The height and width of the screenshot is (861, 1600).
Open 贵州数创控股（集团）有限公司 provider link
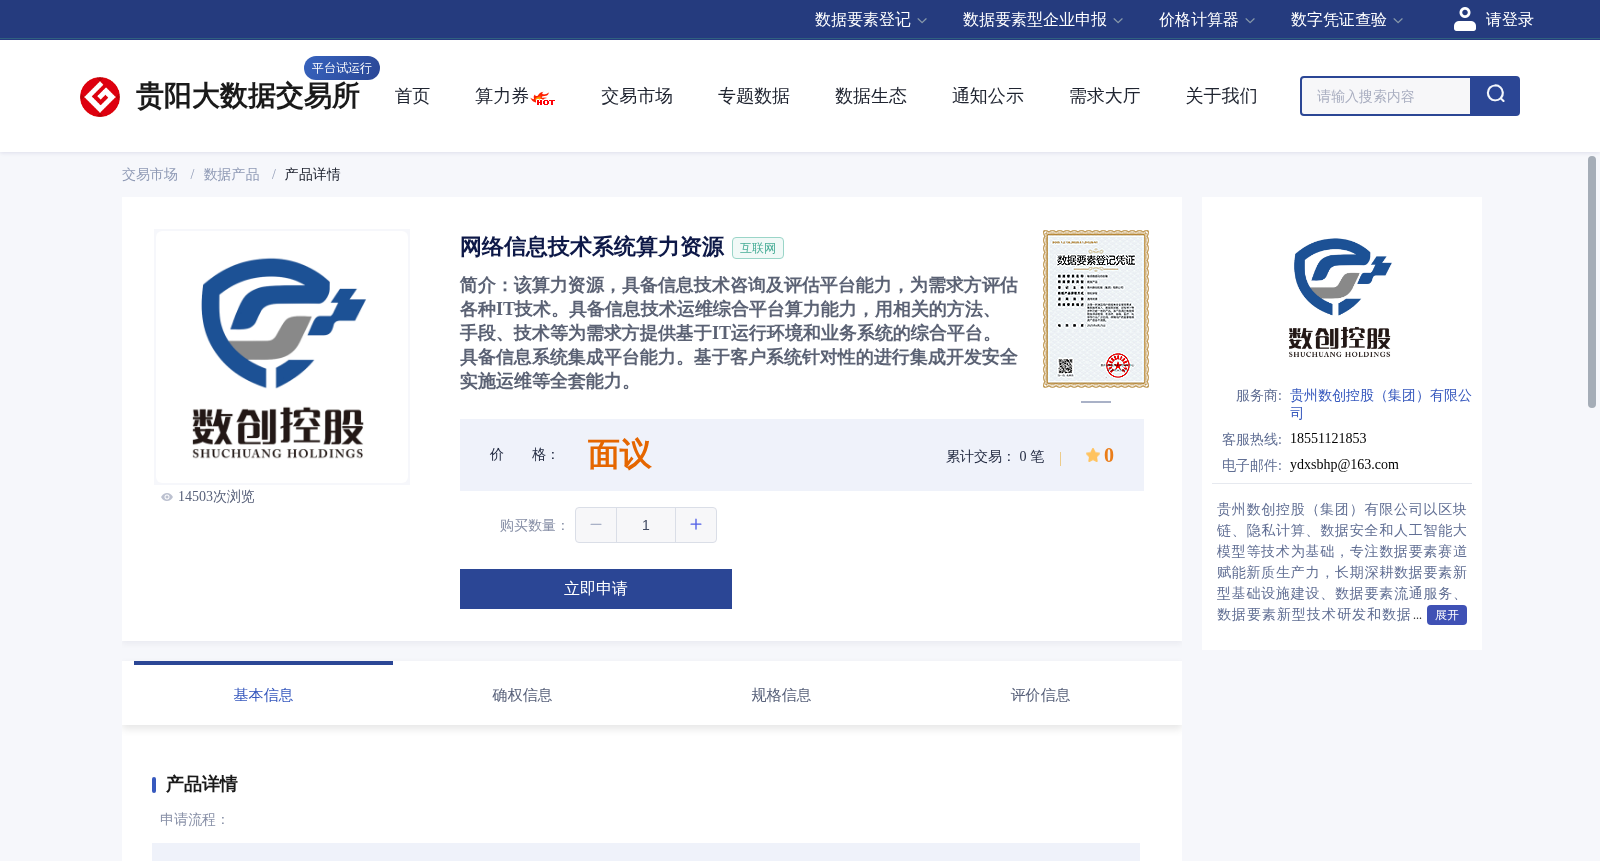tap(1381, 404)
